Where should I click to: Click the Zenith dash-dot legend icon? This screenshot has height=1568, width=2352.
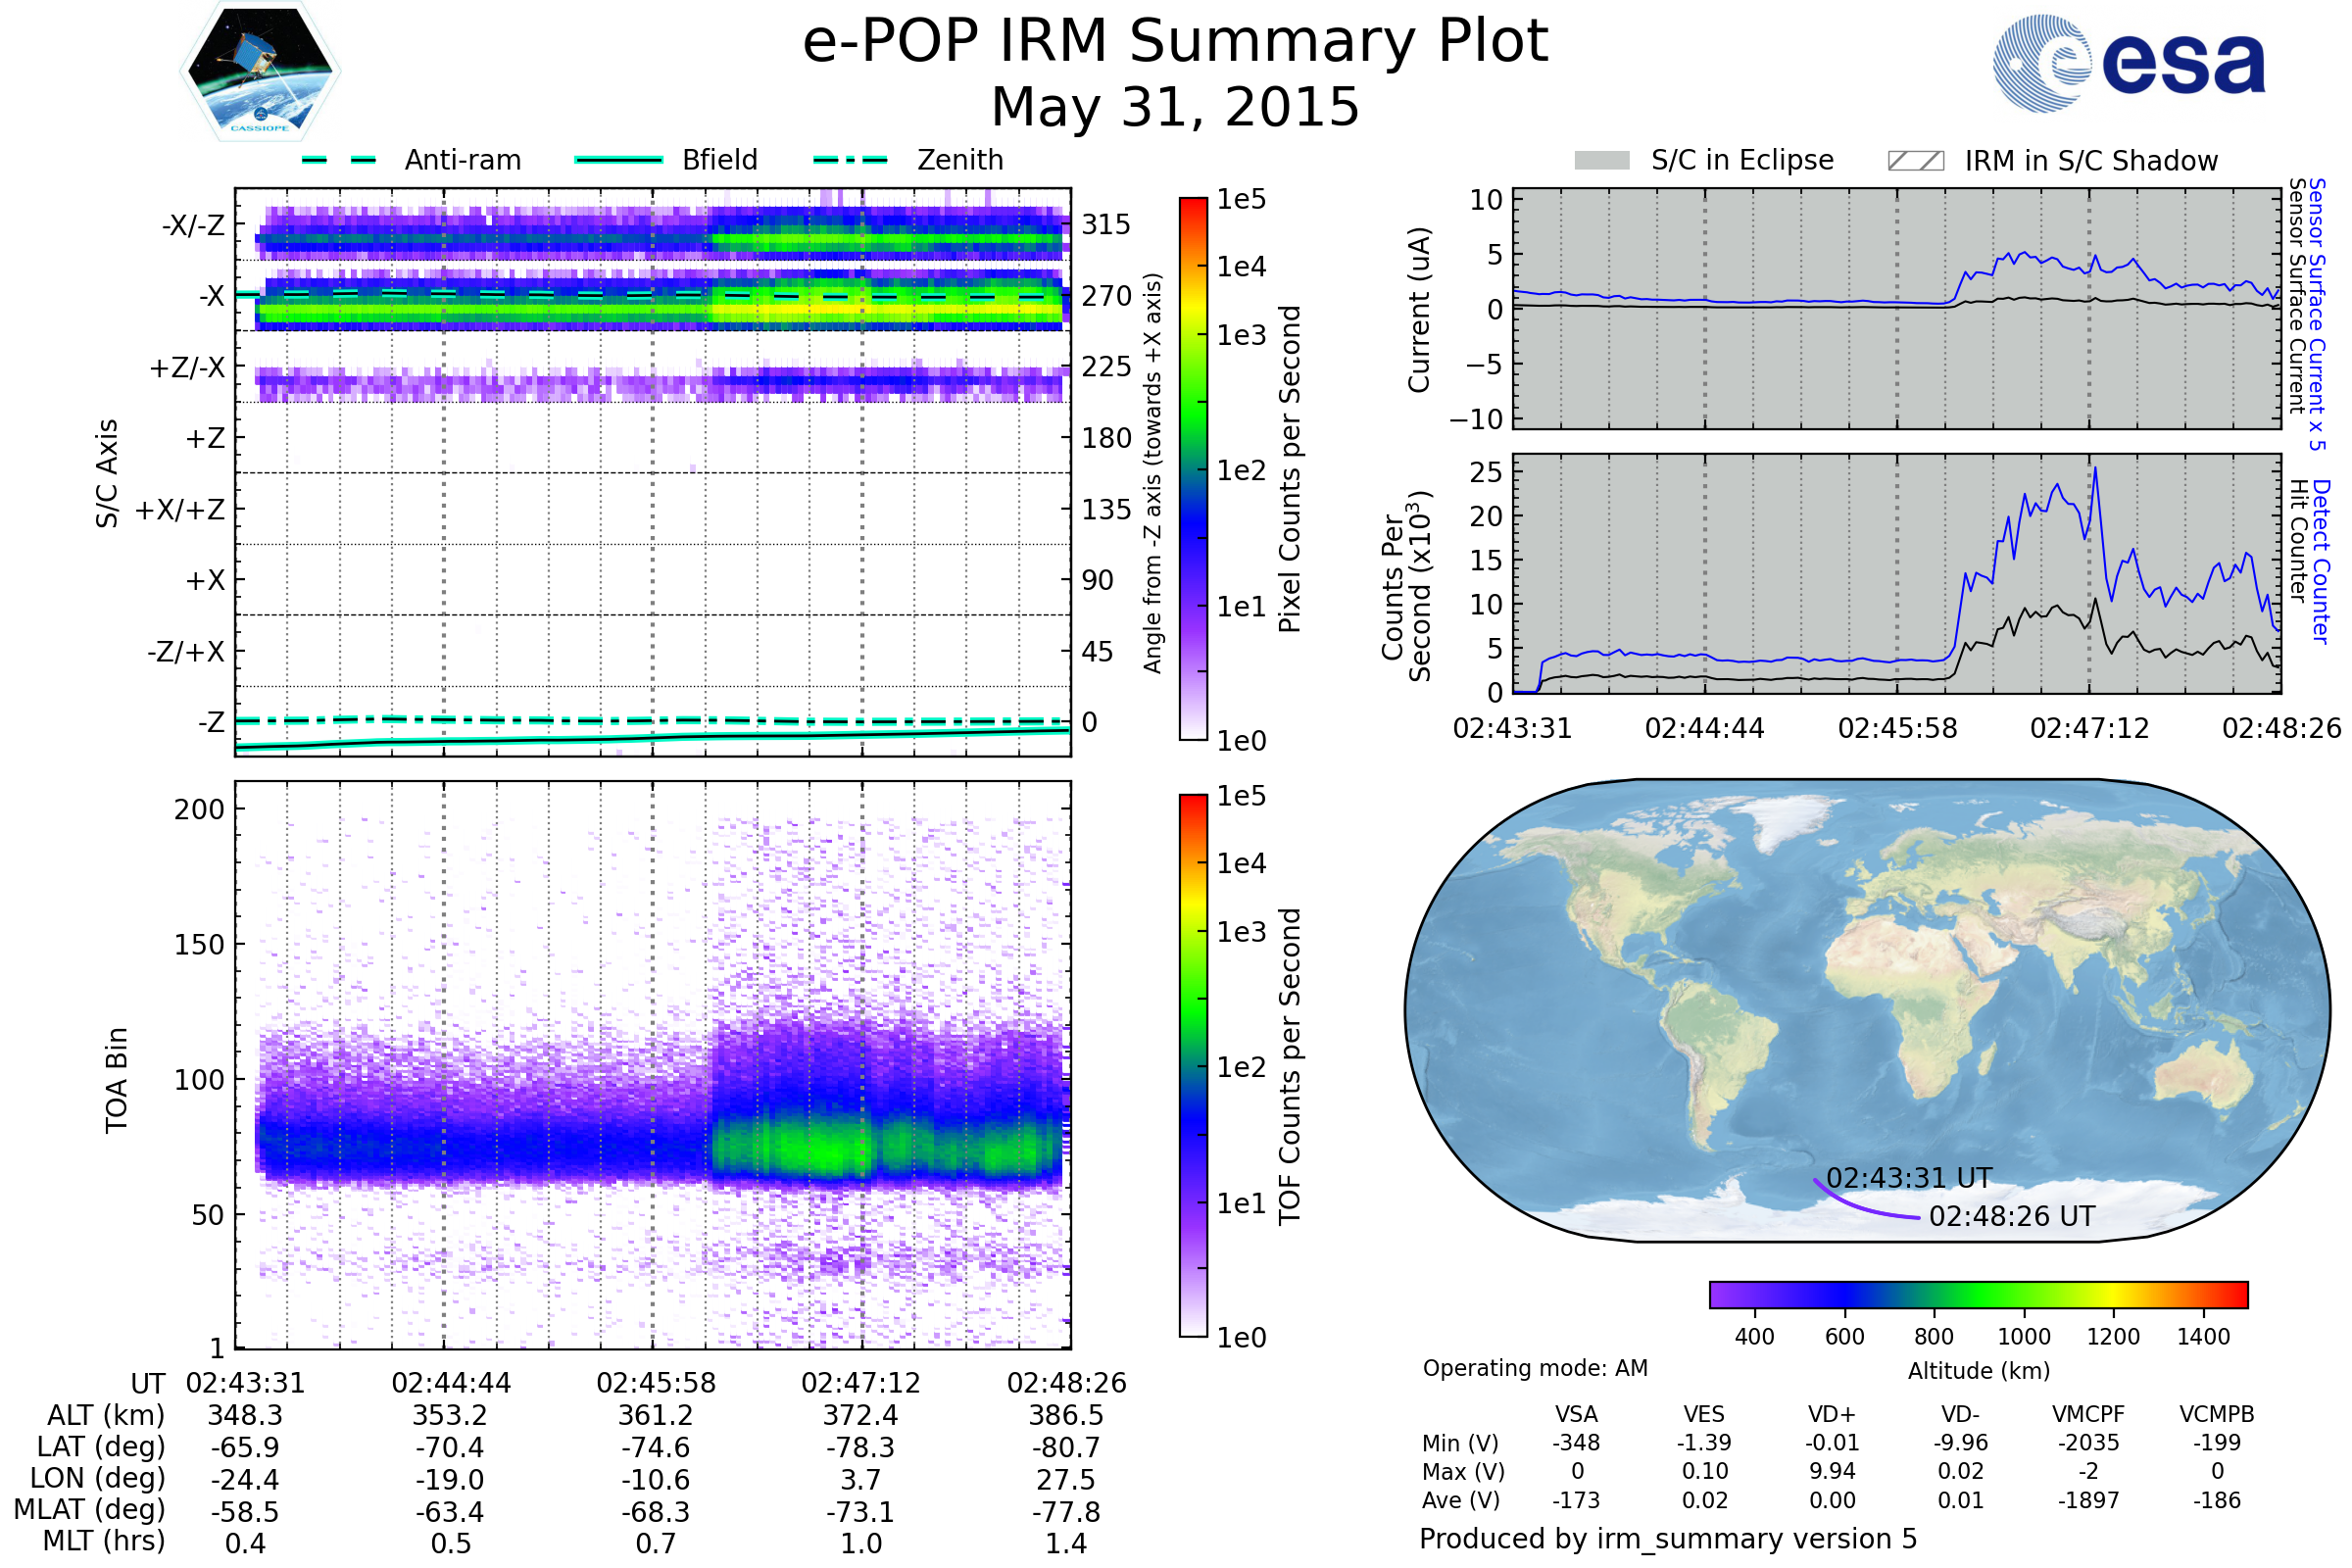pyautogui.click(x=851, y=160)
